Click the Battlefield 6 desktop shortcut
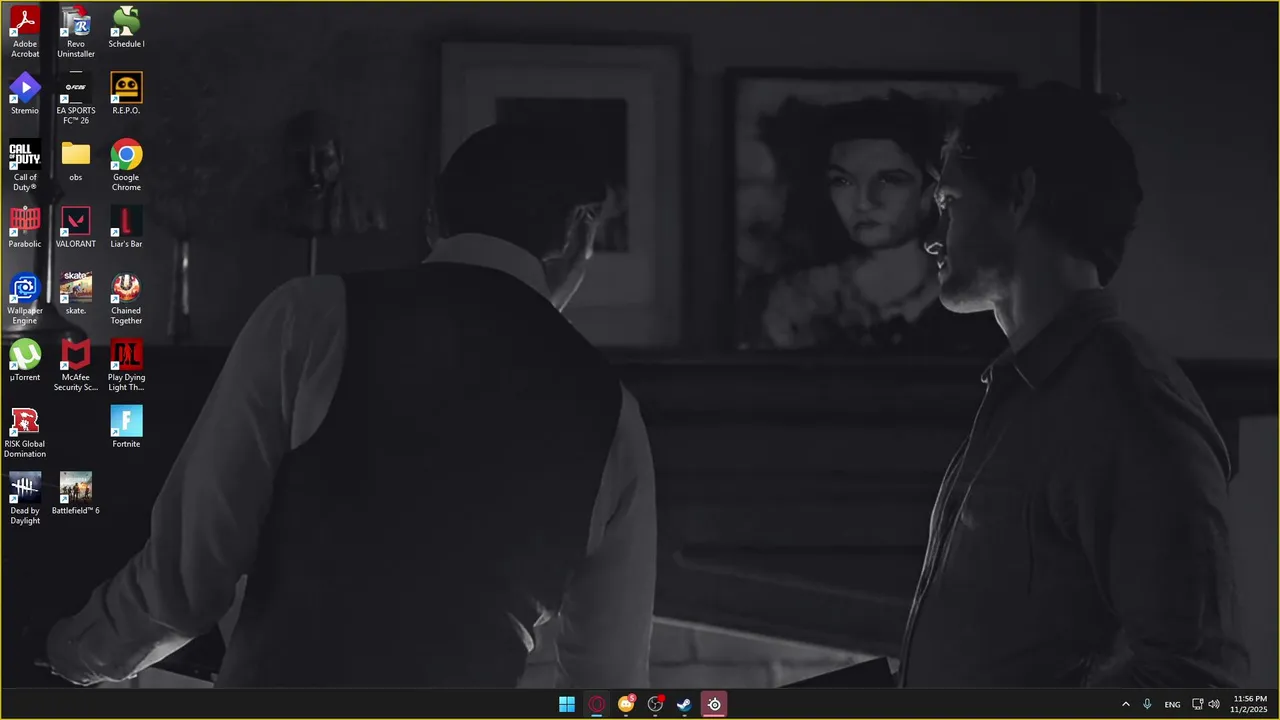 click(76, 494)
